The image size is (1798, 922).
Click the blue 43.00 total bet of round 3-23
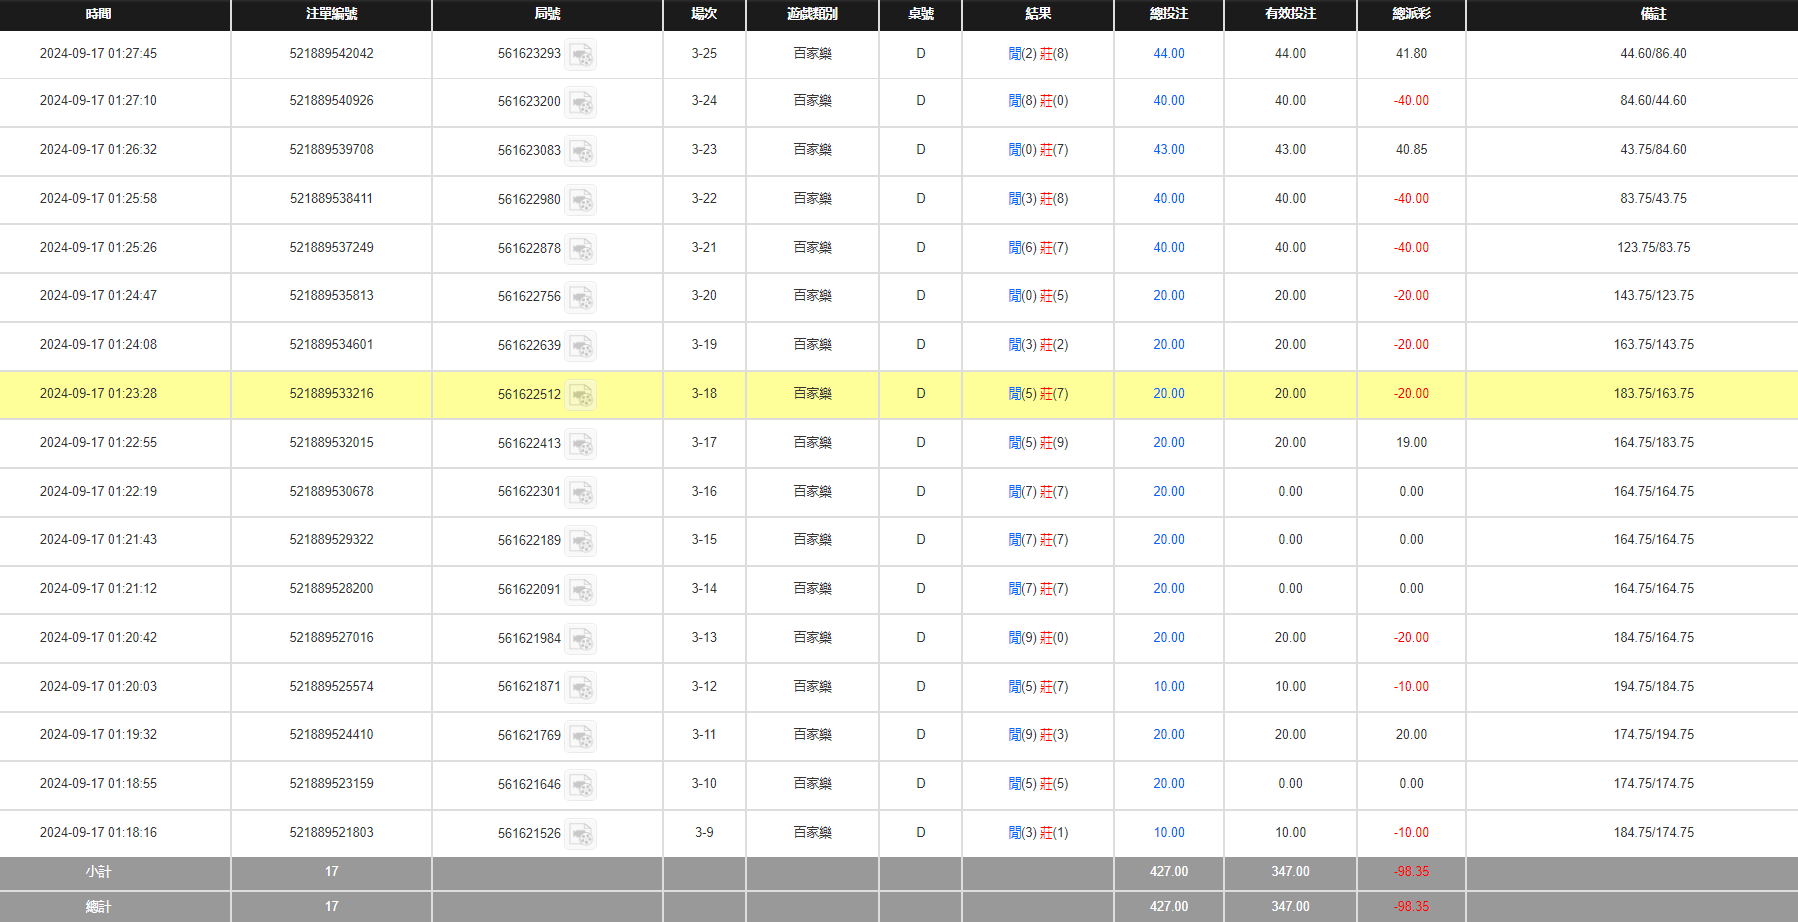tap(1168, 149)
